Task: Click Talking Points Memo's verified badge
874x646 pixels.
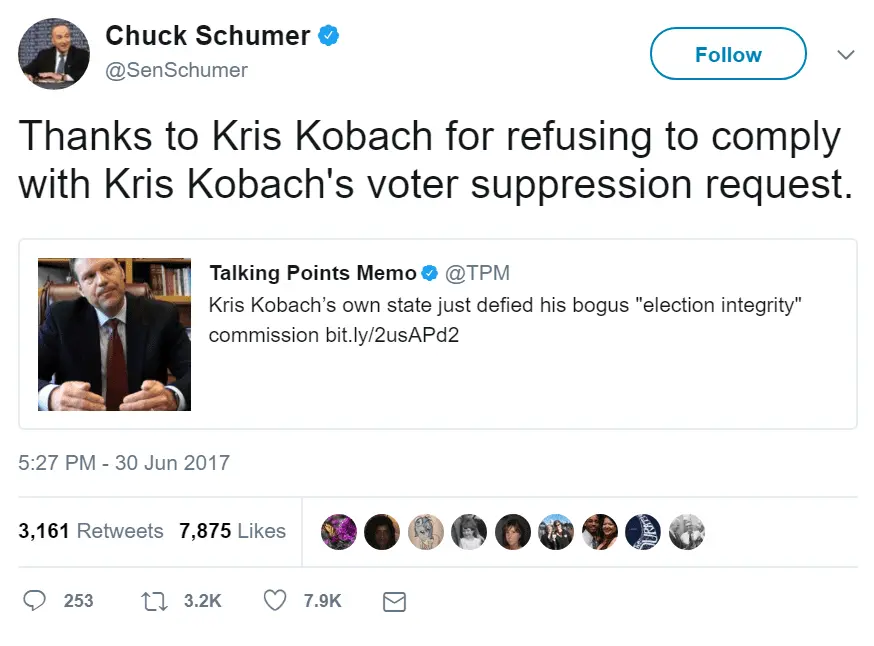Action: 429,273
